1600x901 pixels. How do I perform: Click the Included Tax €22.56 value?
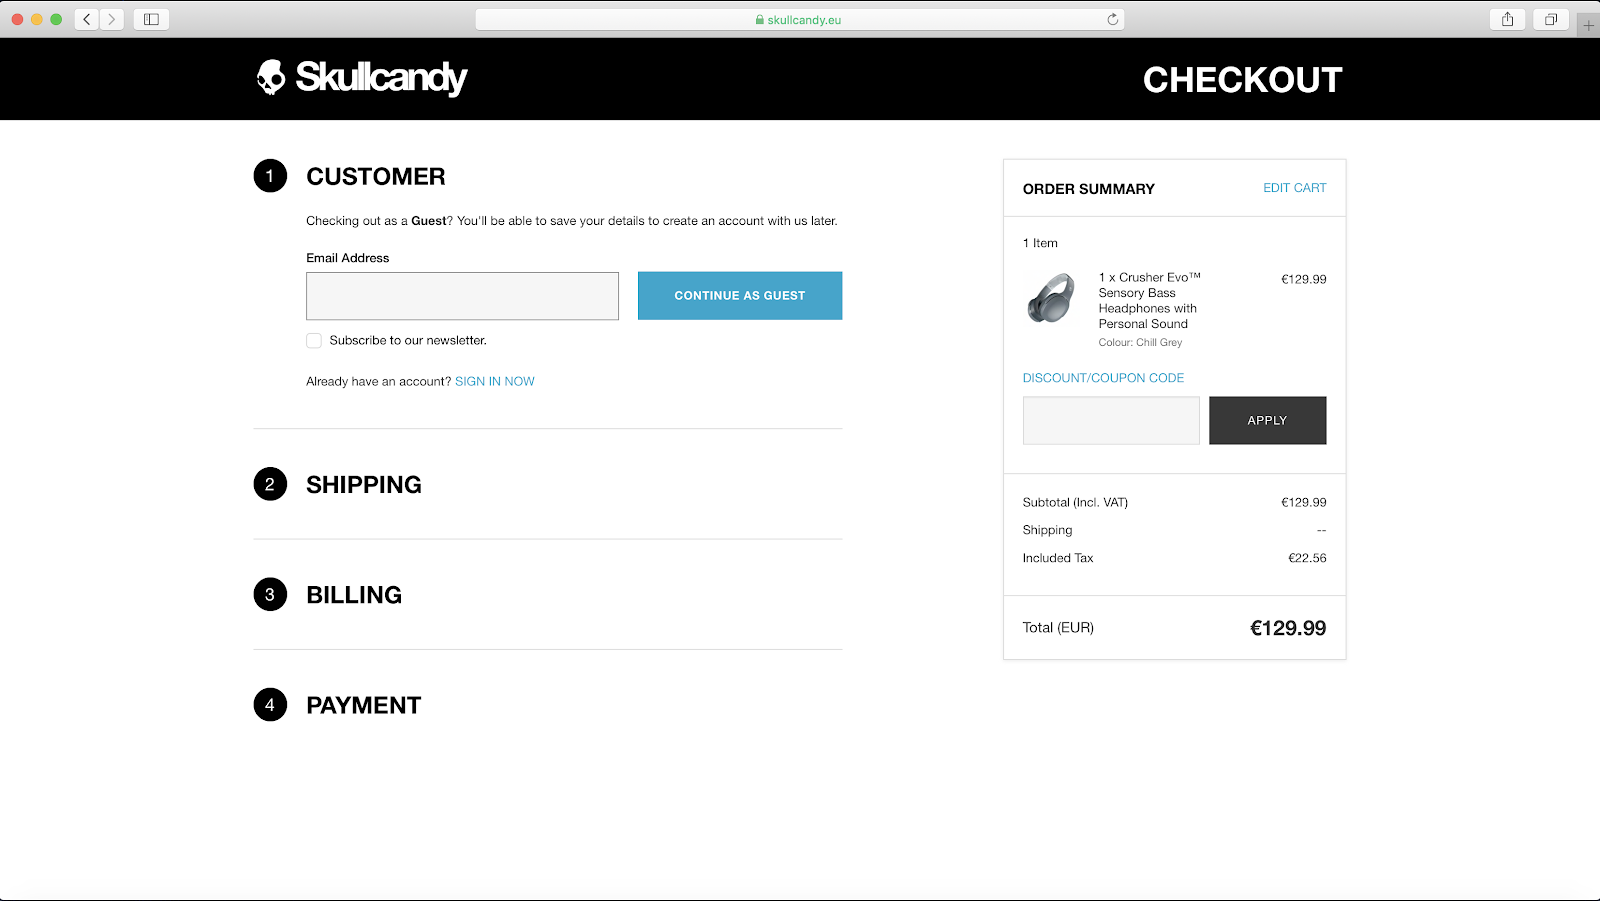pyautogui.click(x=1307, y=558)
